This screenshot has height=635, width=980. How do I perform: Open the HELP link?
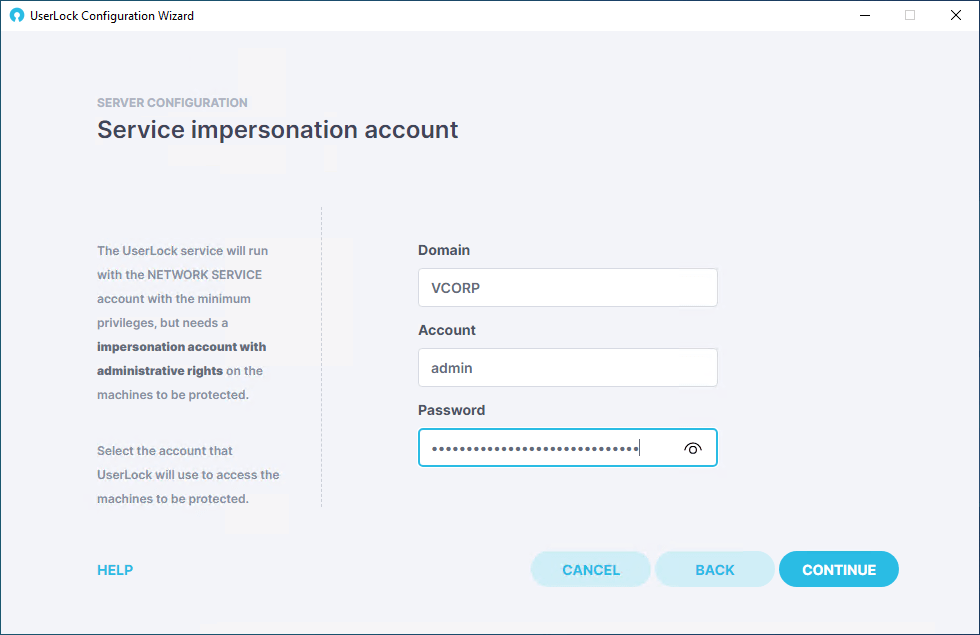[x=115, y=570]
